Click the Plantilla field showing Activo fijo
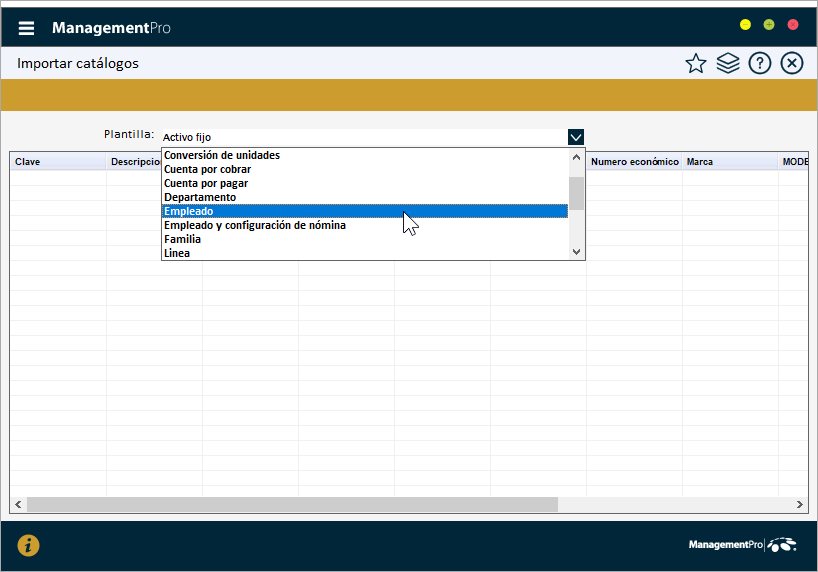Viewport: 818px width, 572px height. pyautogui.click(x=364, y=137)
